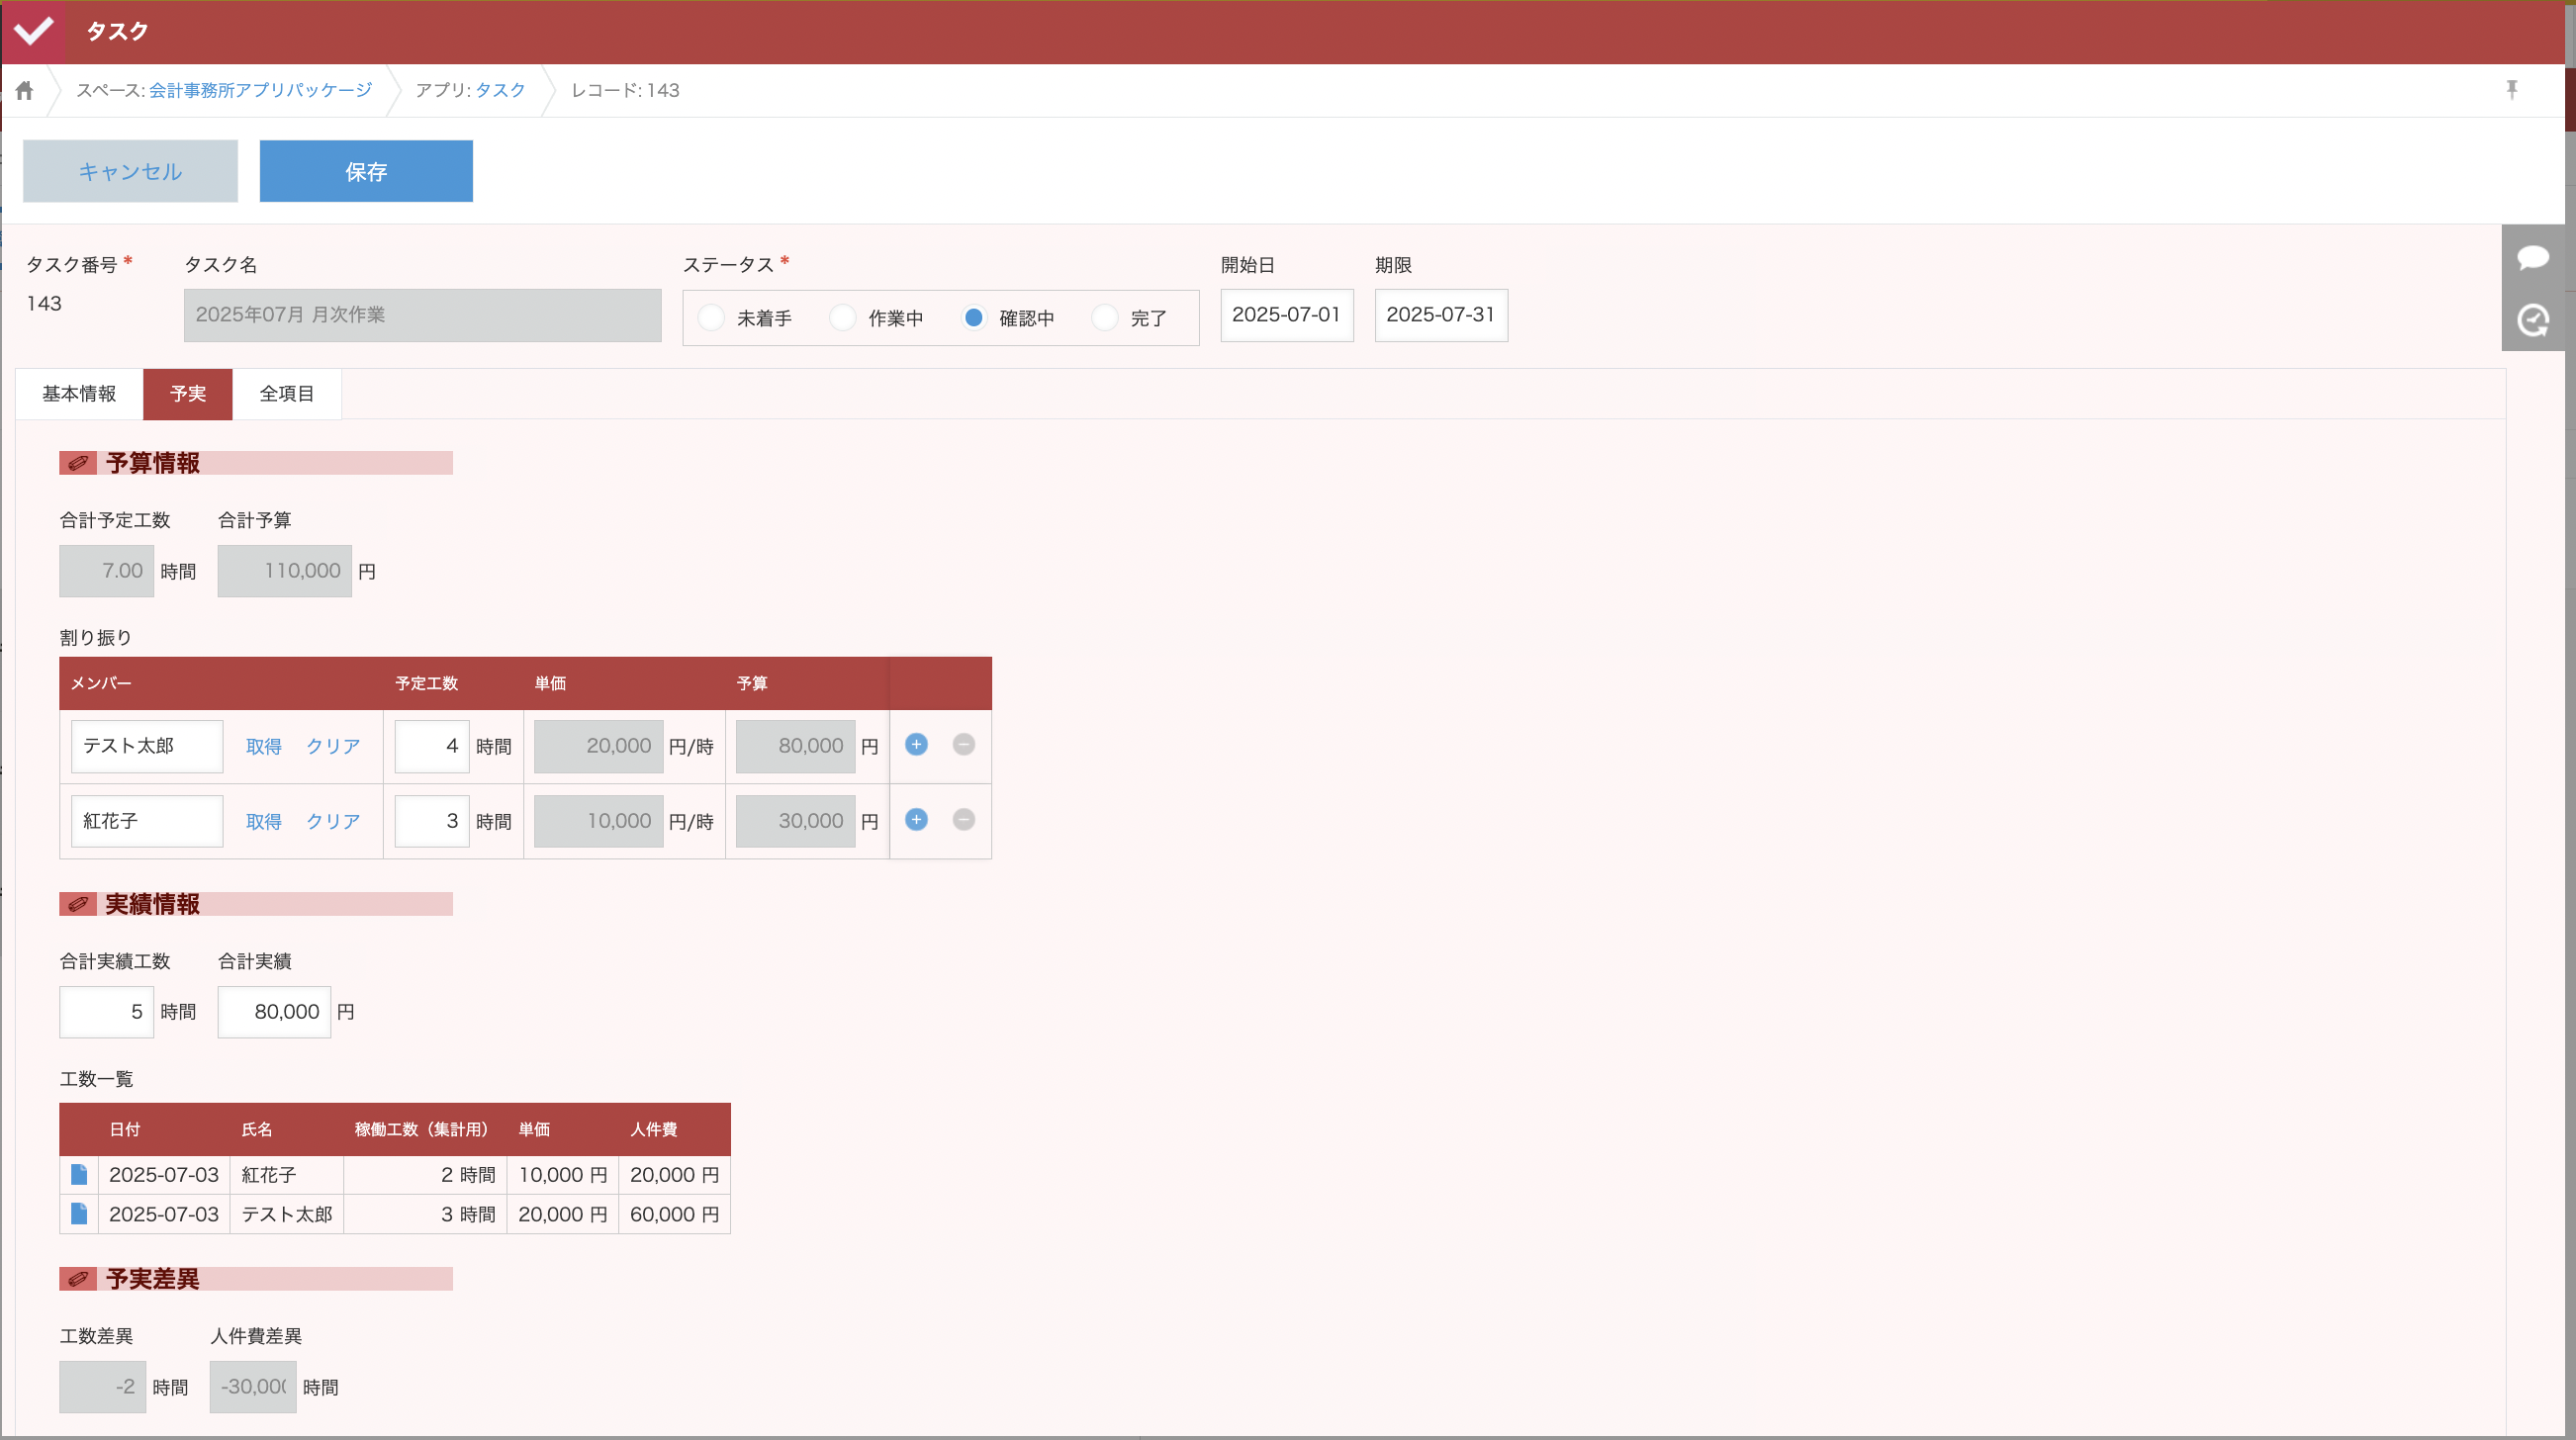This screenshot has width=2576, height=1440.
Task: Switch to the 全項目 tab
Action: coord(287,394)
